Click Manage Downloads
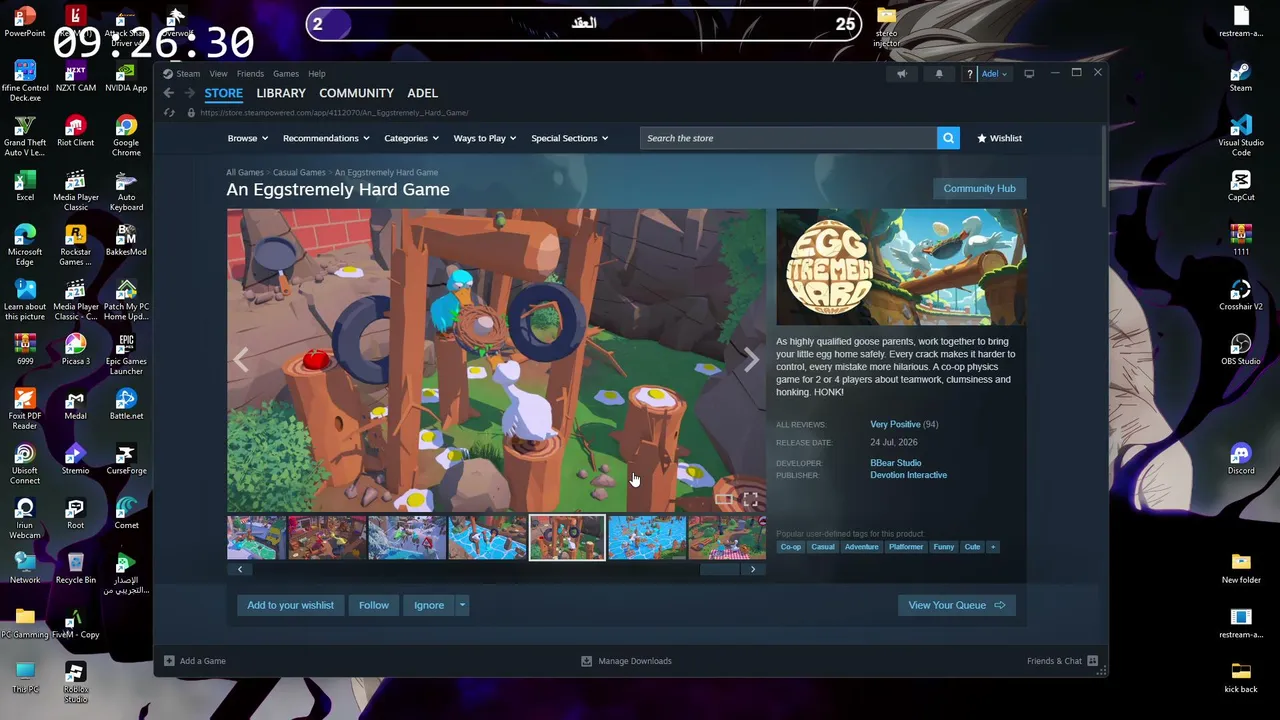This screenshot has height=720, width=1280. (627, 661)
